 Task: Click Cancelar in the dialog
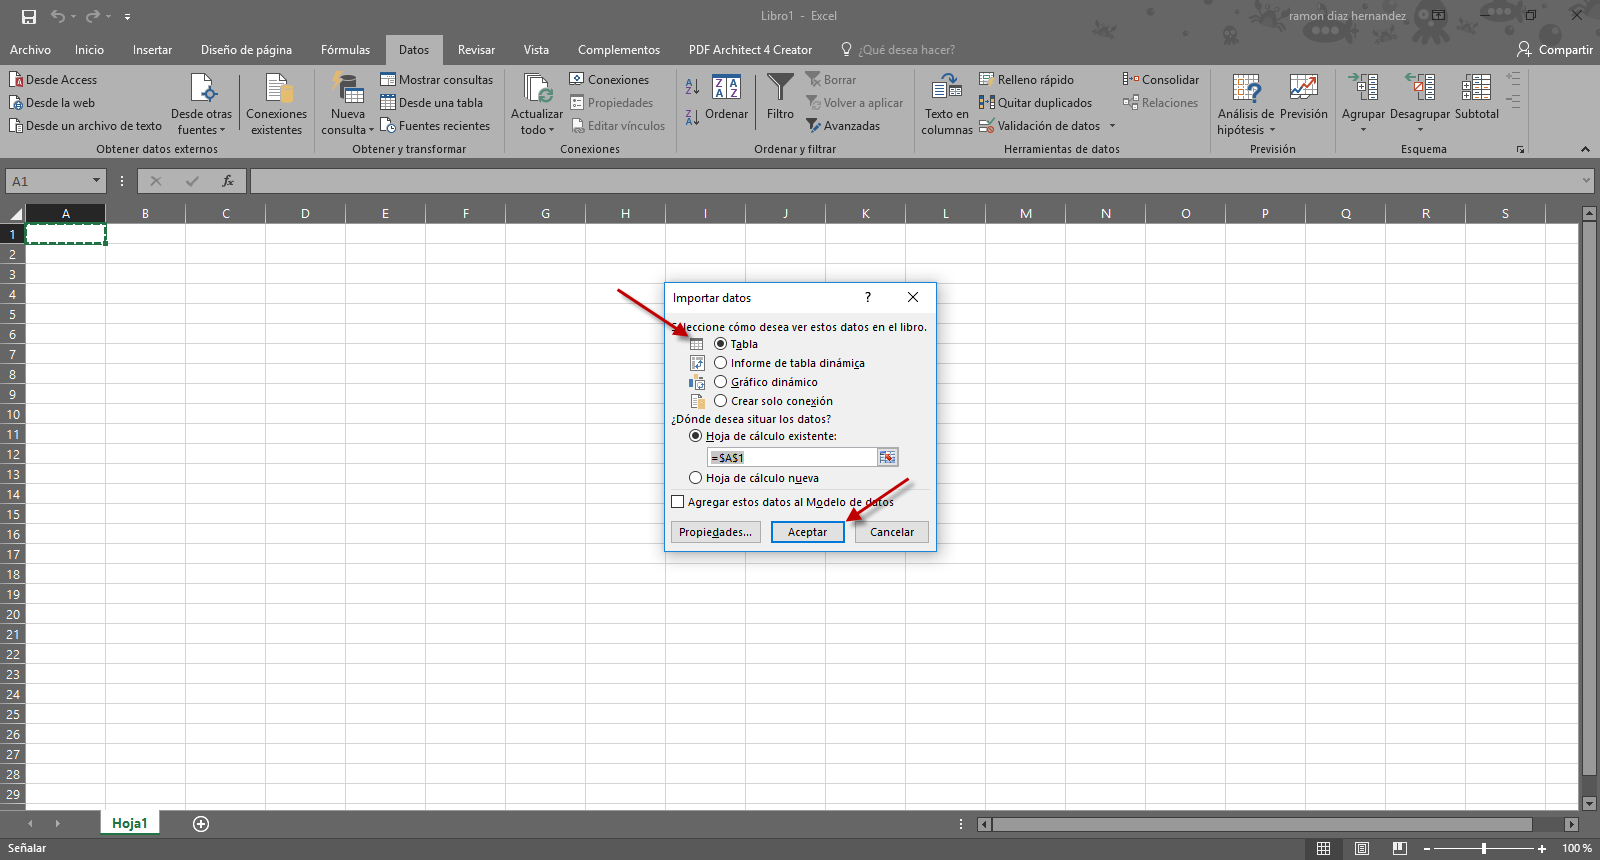click(x=892, y=532)
